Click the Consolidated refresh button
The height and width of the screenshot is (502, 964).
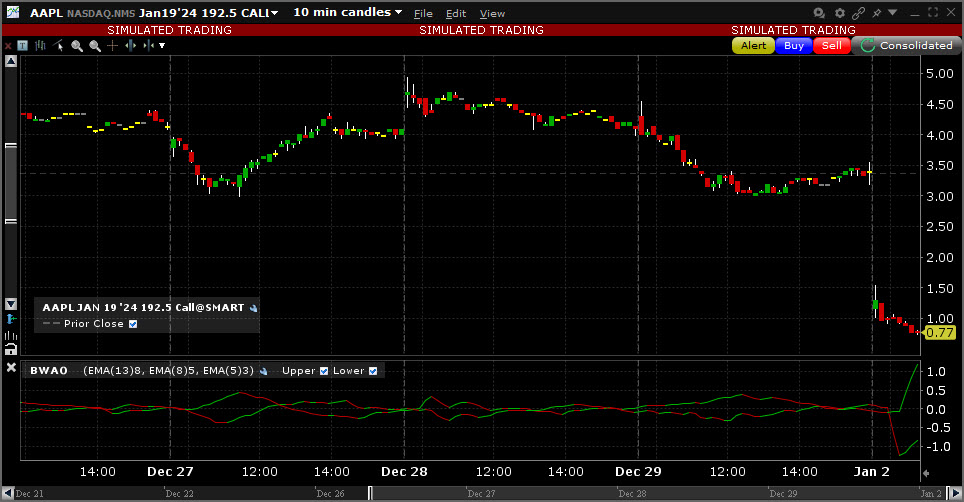[906, 45]
